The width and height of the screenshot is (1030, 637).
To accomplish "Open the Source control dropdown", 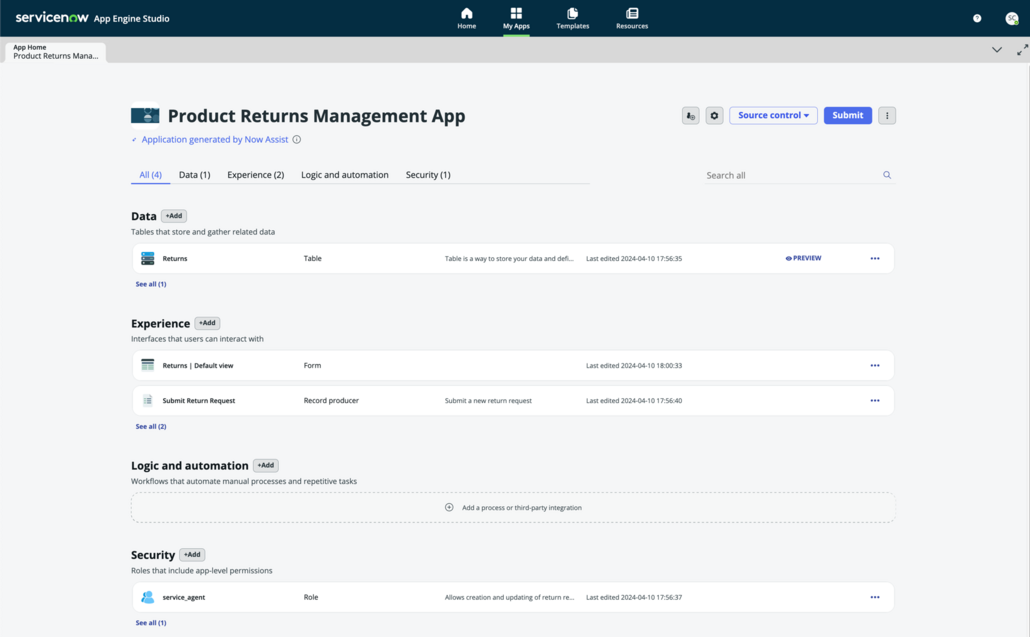I will point(773,116).
